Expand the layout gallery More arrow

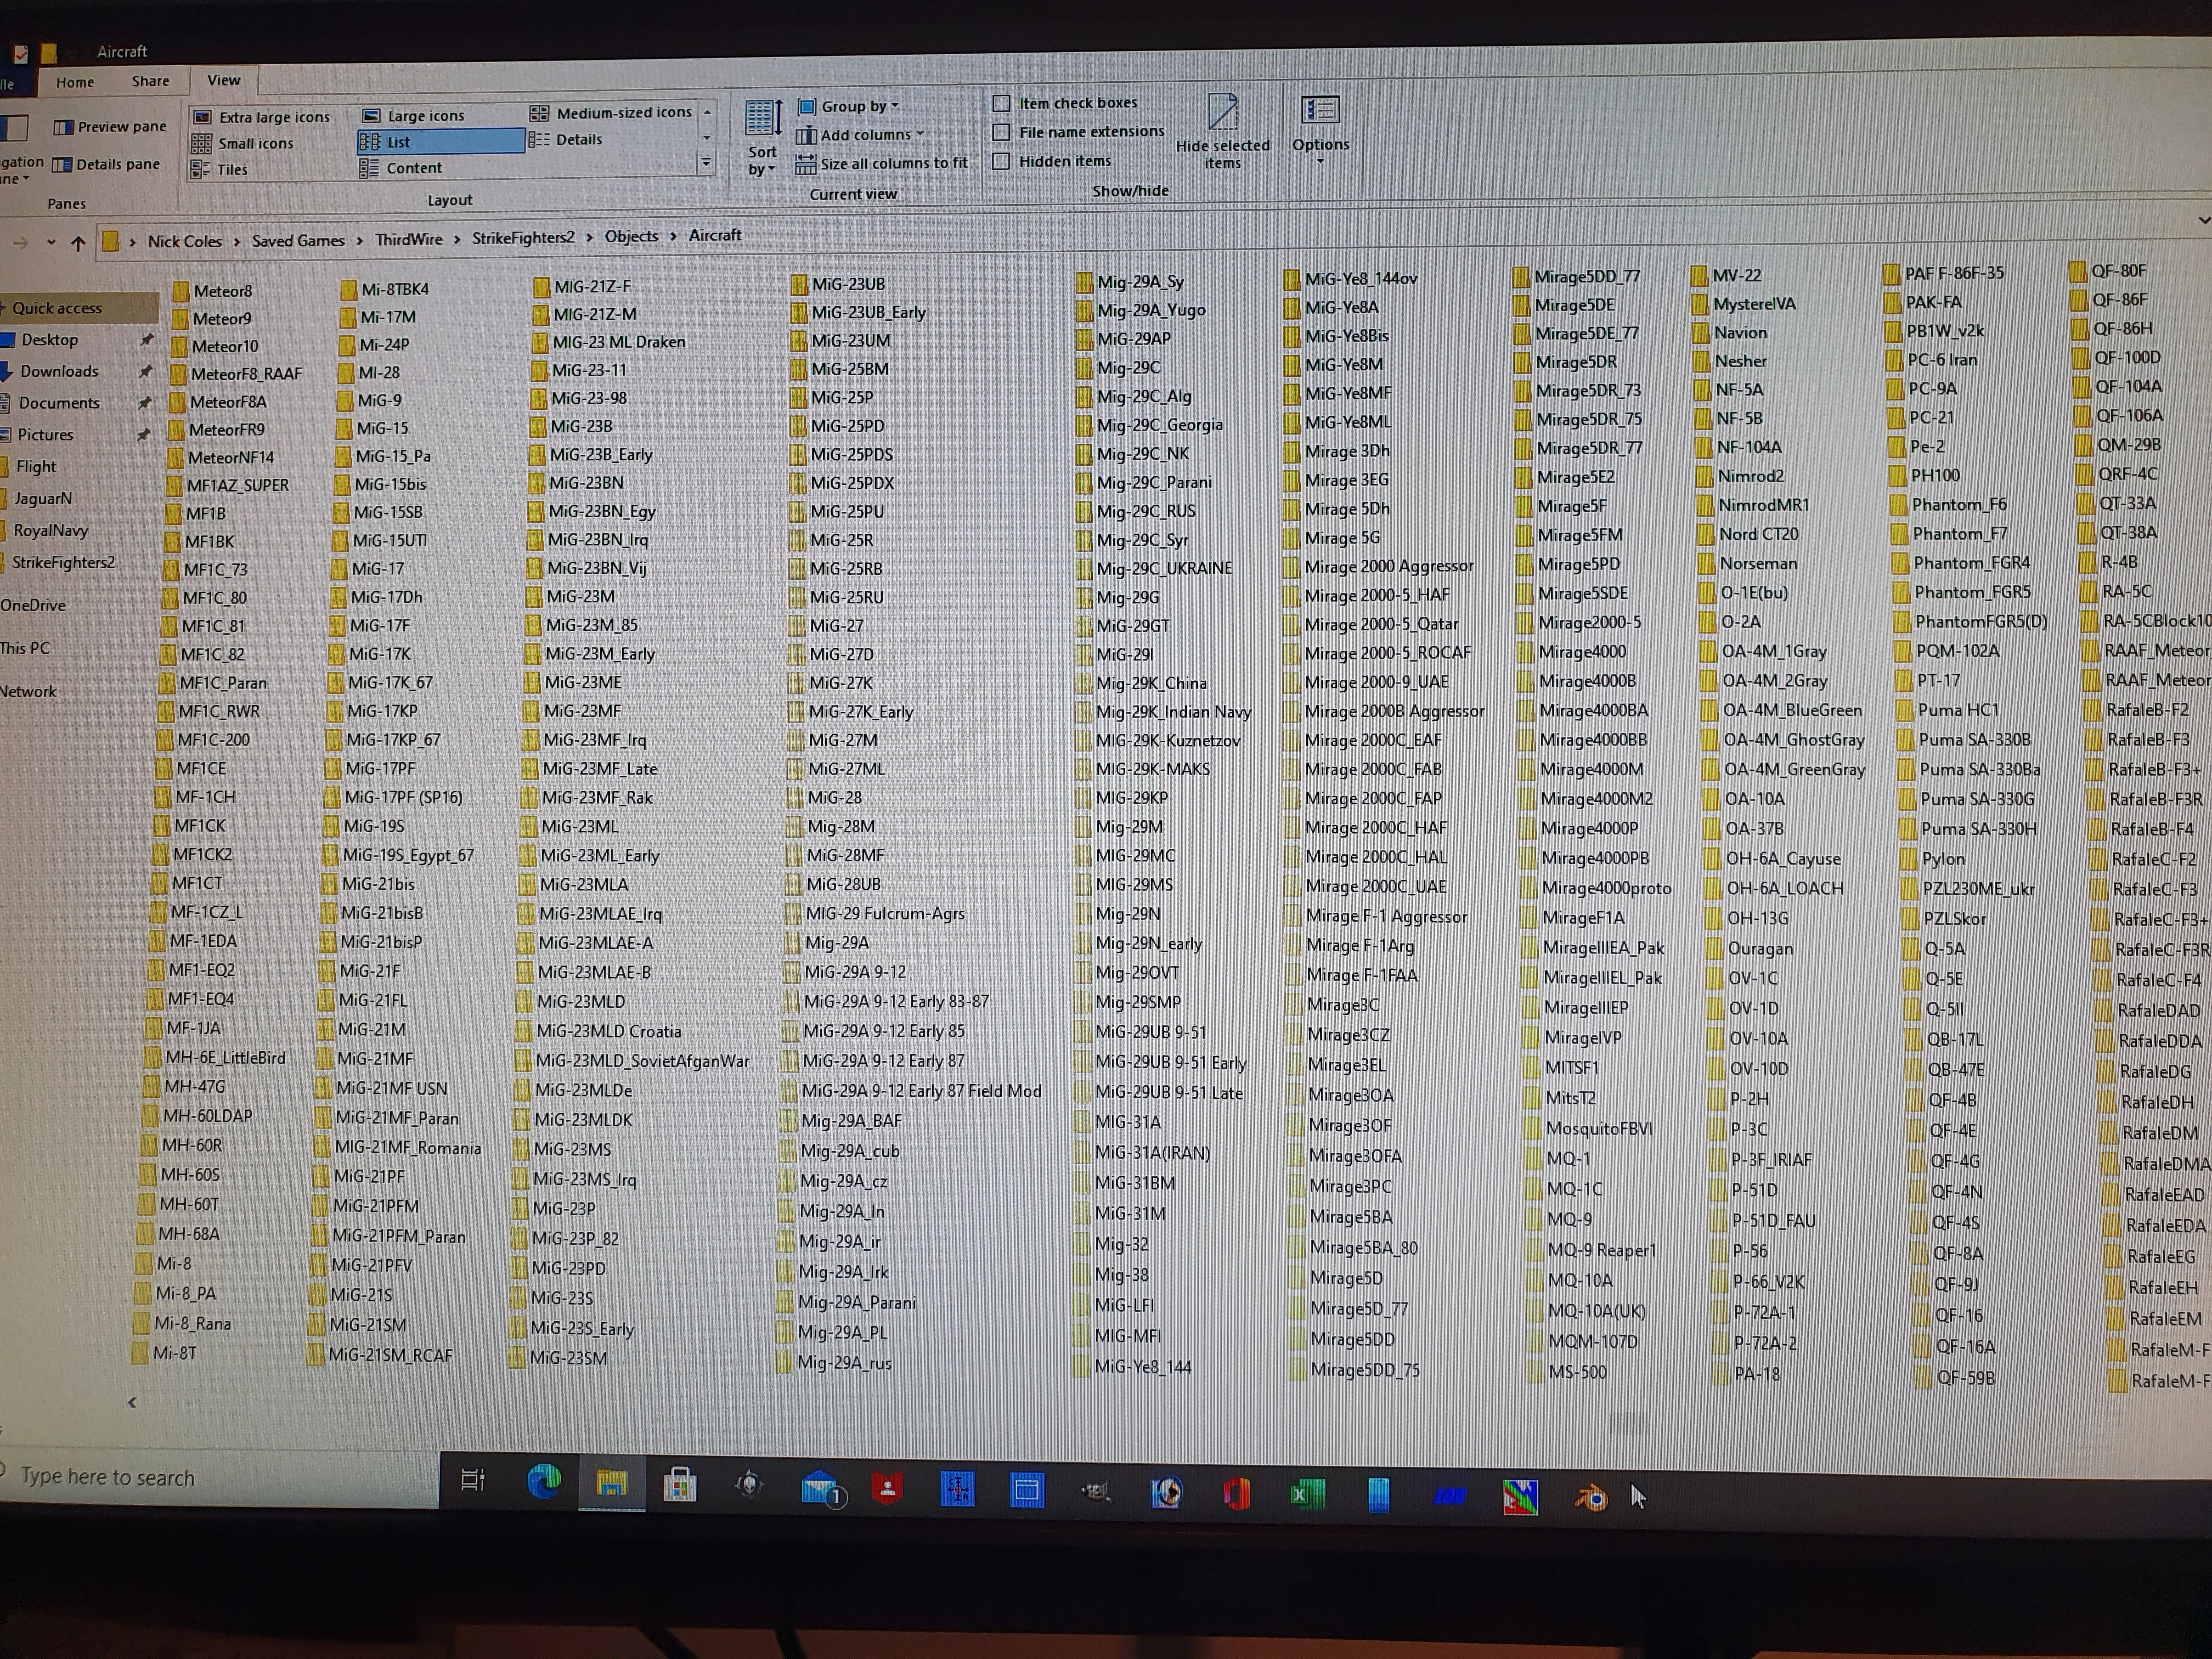click(707, 162)
